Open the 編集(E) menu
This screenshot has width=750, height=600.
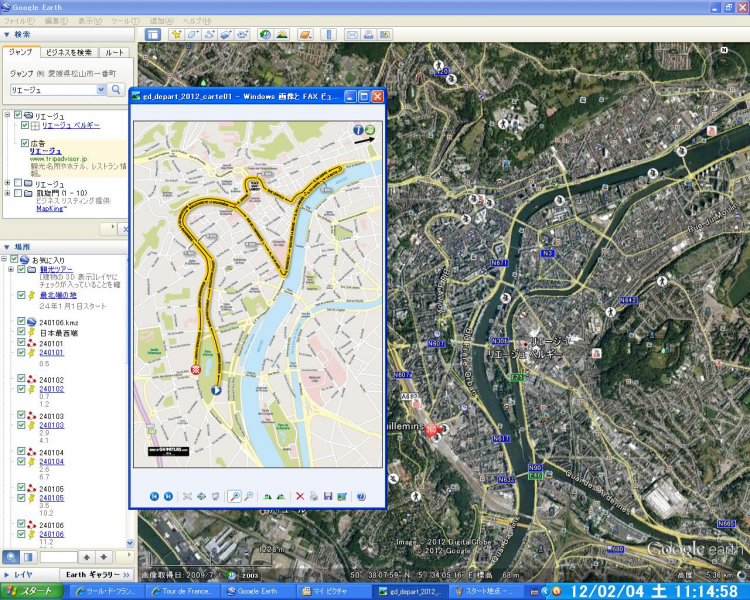click(x=56, y=21)
